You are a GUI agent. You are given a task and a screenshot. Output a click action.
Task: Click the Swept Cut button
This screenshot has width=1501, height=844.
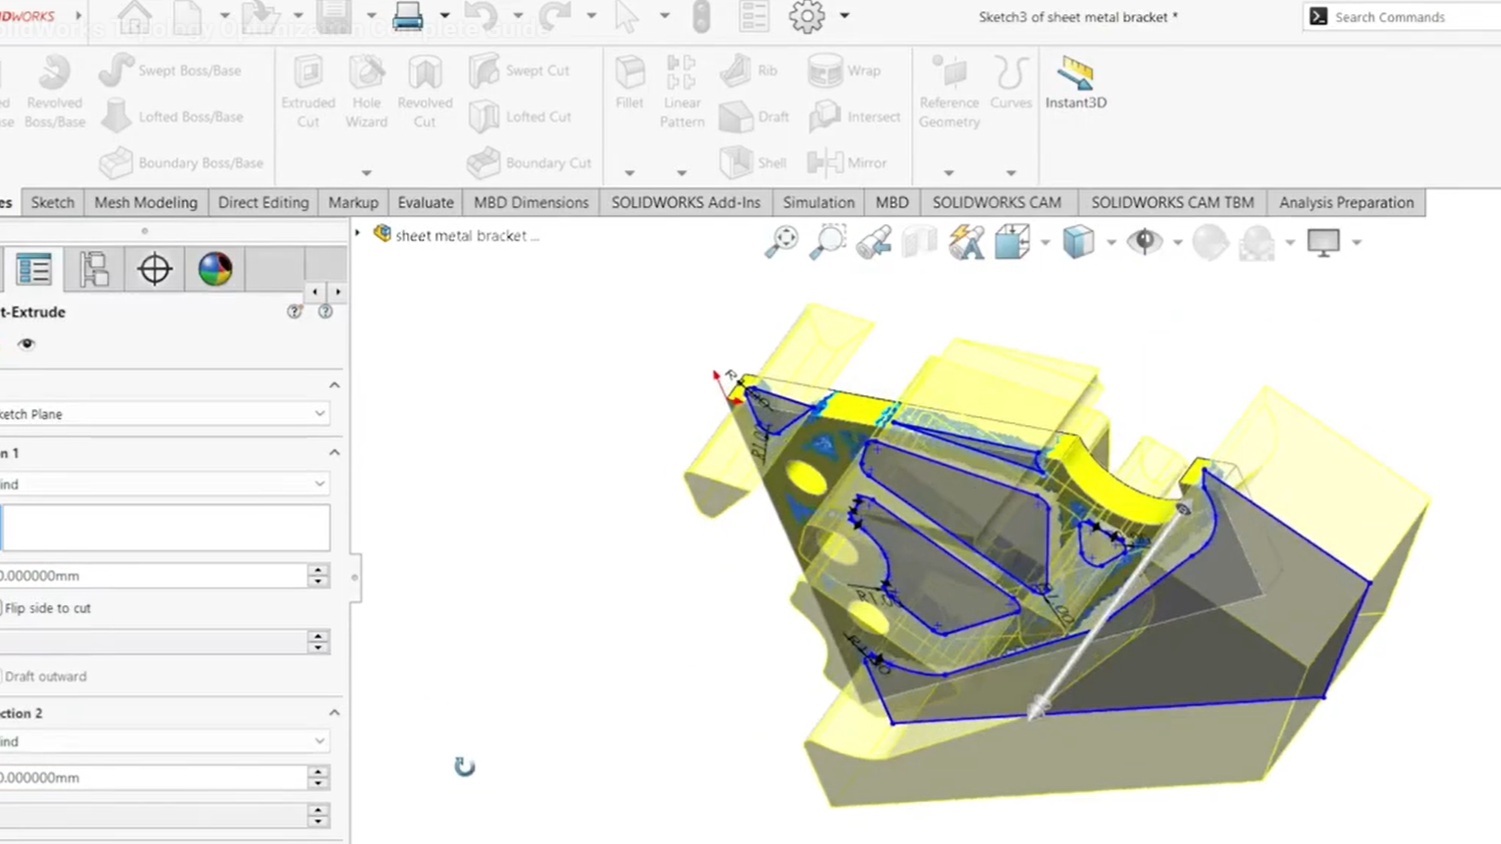click(519, 70)
